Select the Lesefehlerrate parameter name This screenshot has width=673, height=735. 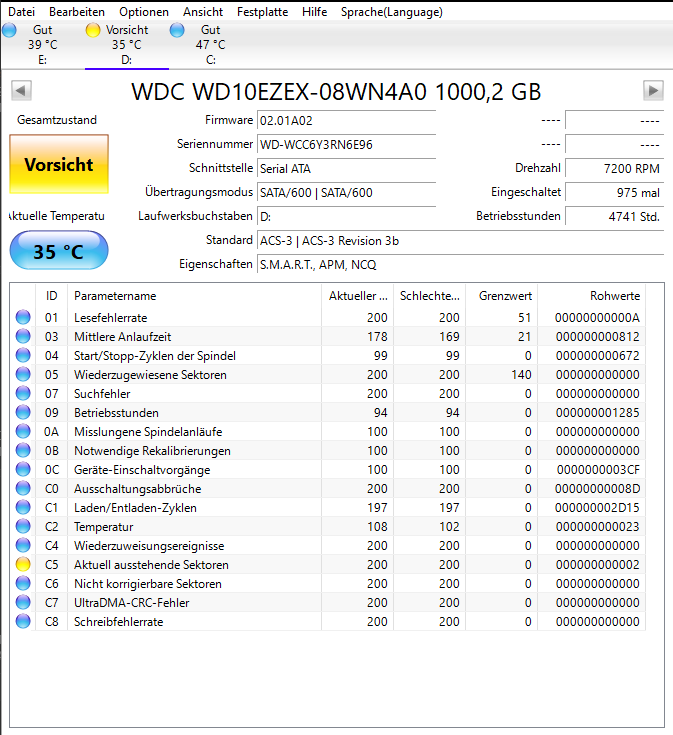click(111, 318)
